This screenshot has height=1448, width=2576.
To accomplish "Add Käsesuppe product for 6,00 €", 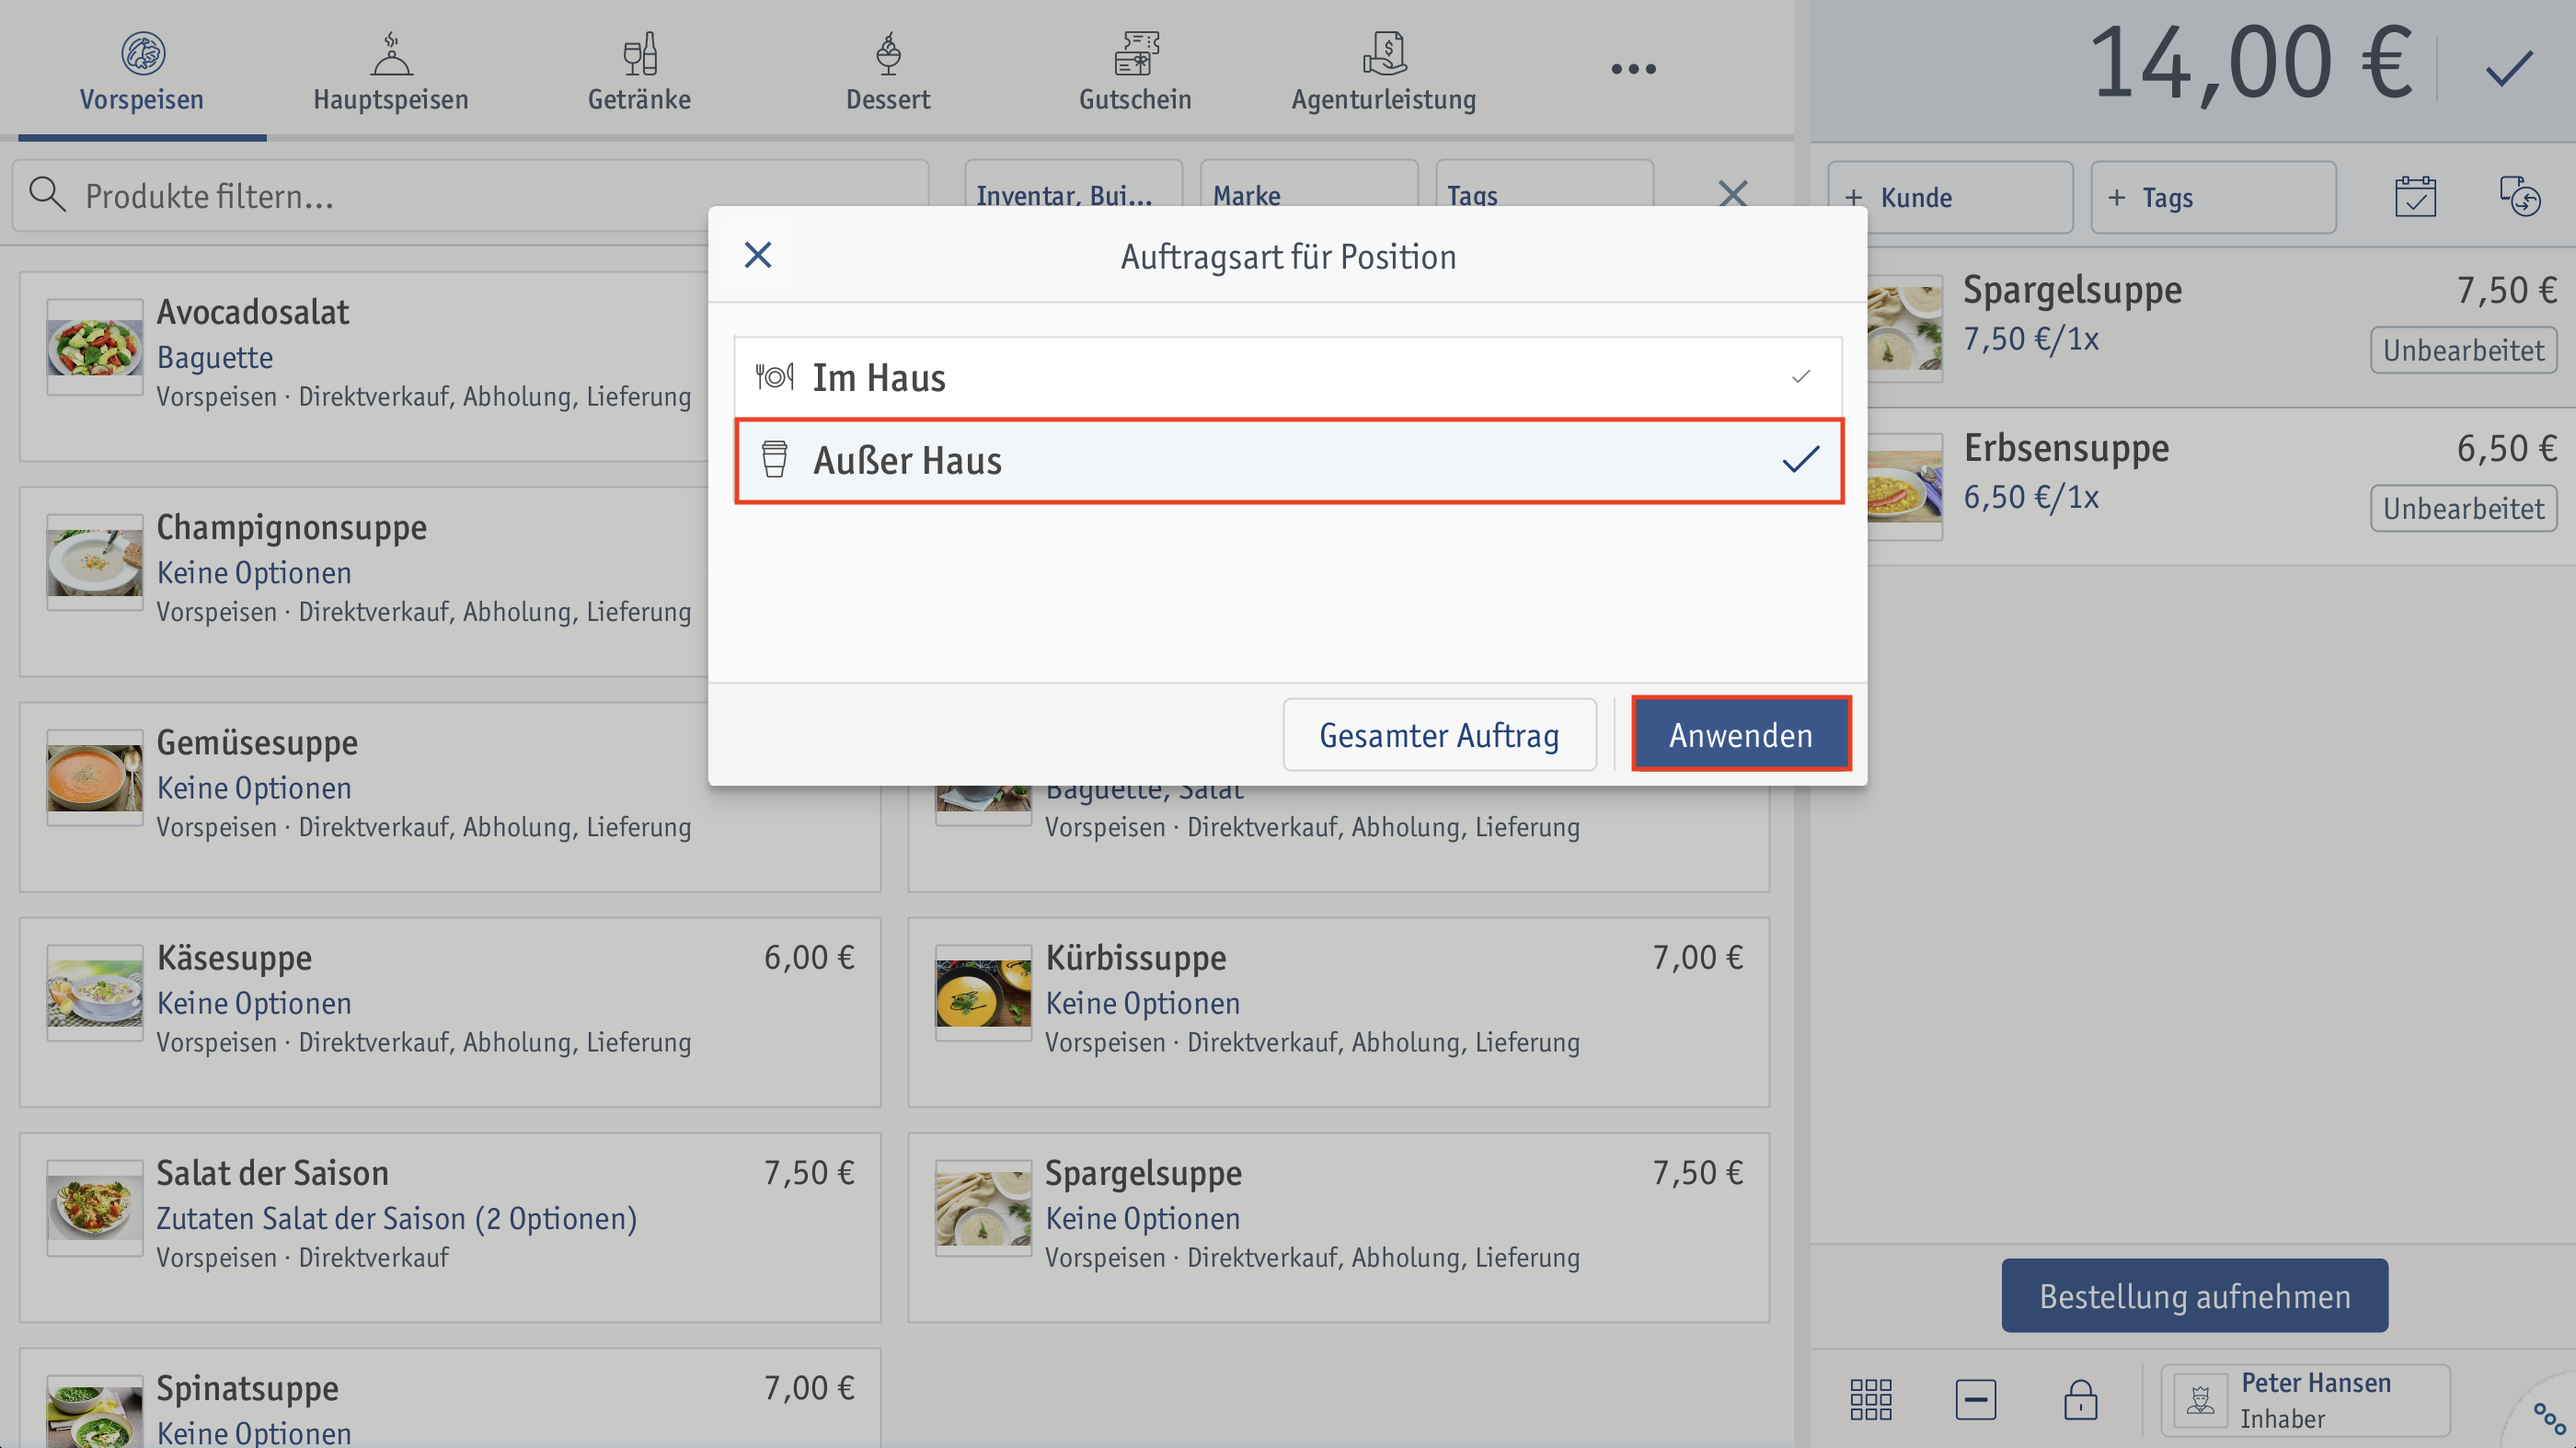I will click(450, 1012).
